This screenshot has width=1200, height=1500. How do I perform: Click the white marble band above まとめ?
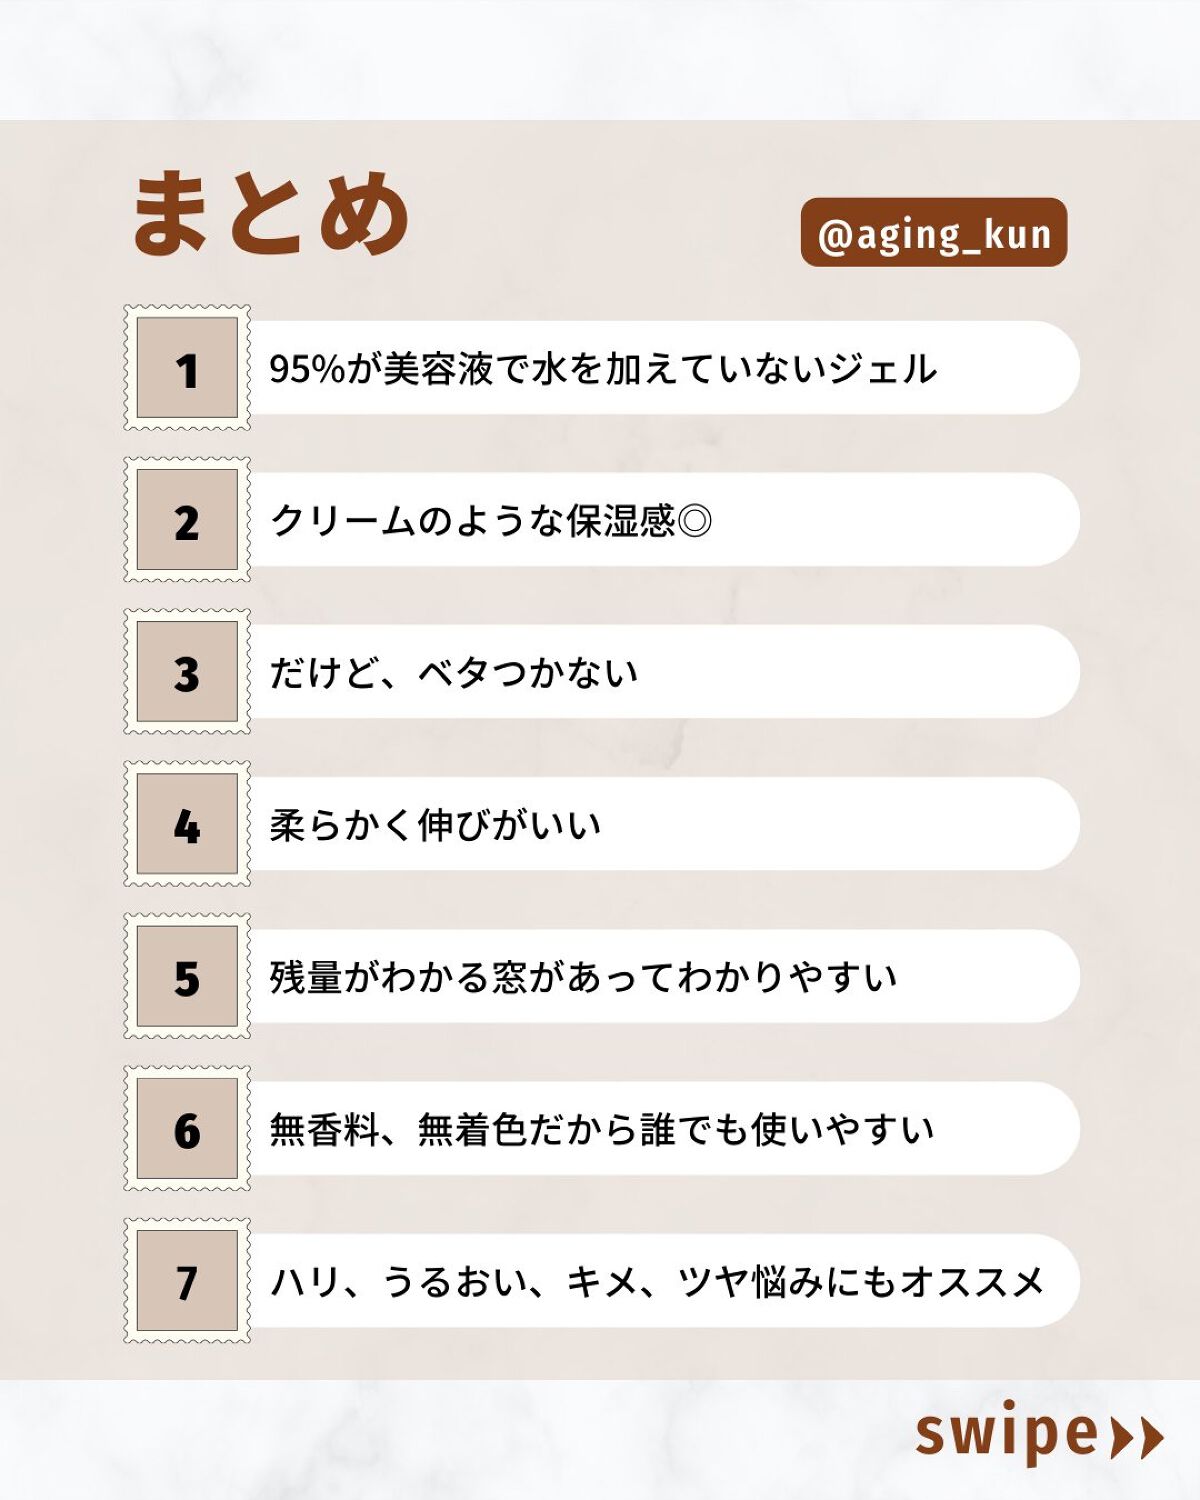click(x=600, y=58)
